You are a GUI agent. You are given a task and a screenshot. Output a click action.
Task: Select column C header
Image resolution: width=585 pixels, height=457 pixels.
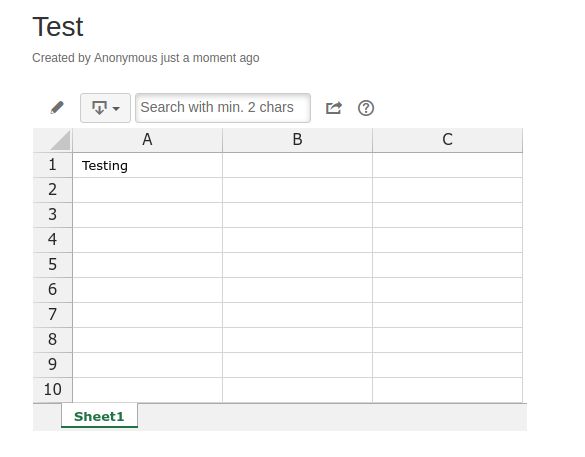447,140
